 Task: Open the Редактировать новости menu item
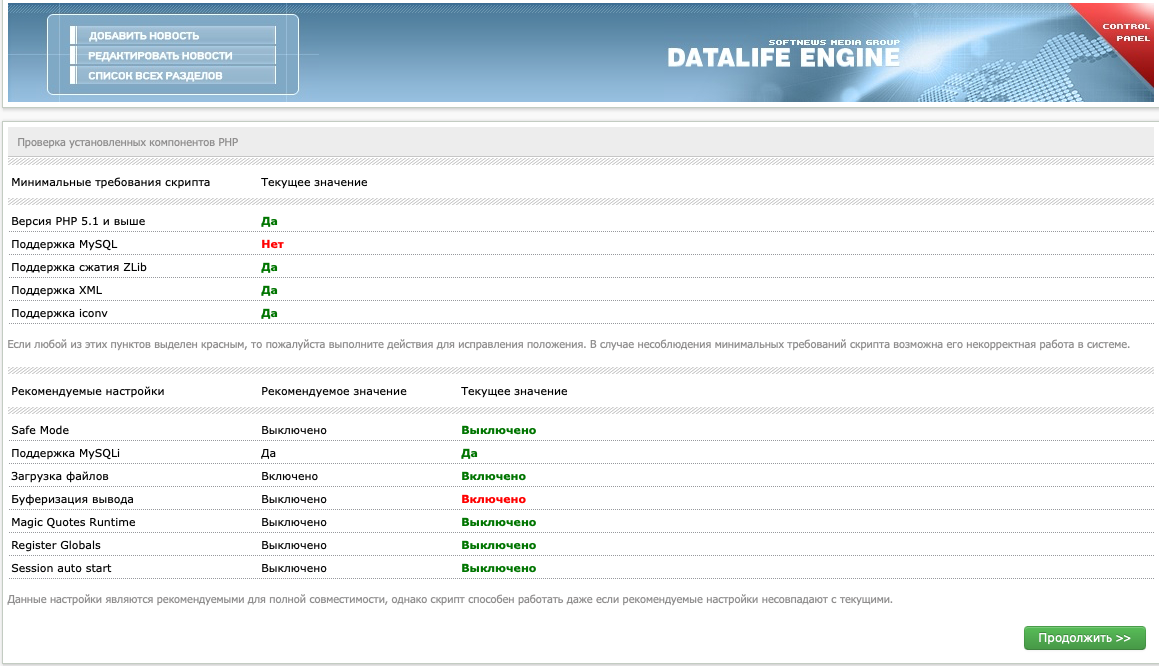160,56
